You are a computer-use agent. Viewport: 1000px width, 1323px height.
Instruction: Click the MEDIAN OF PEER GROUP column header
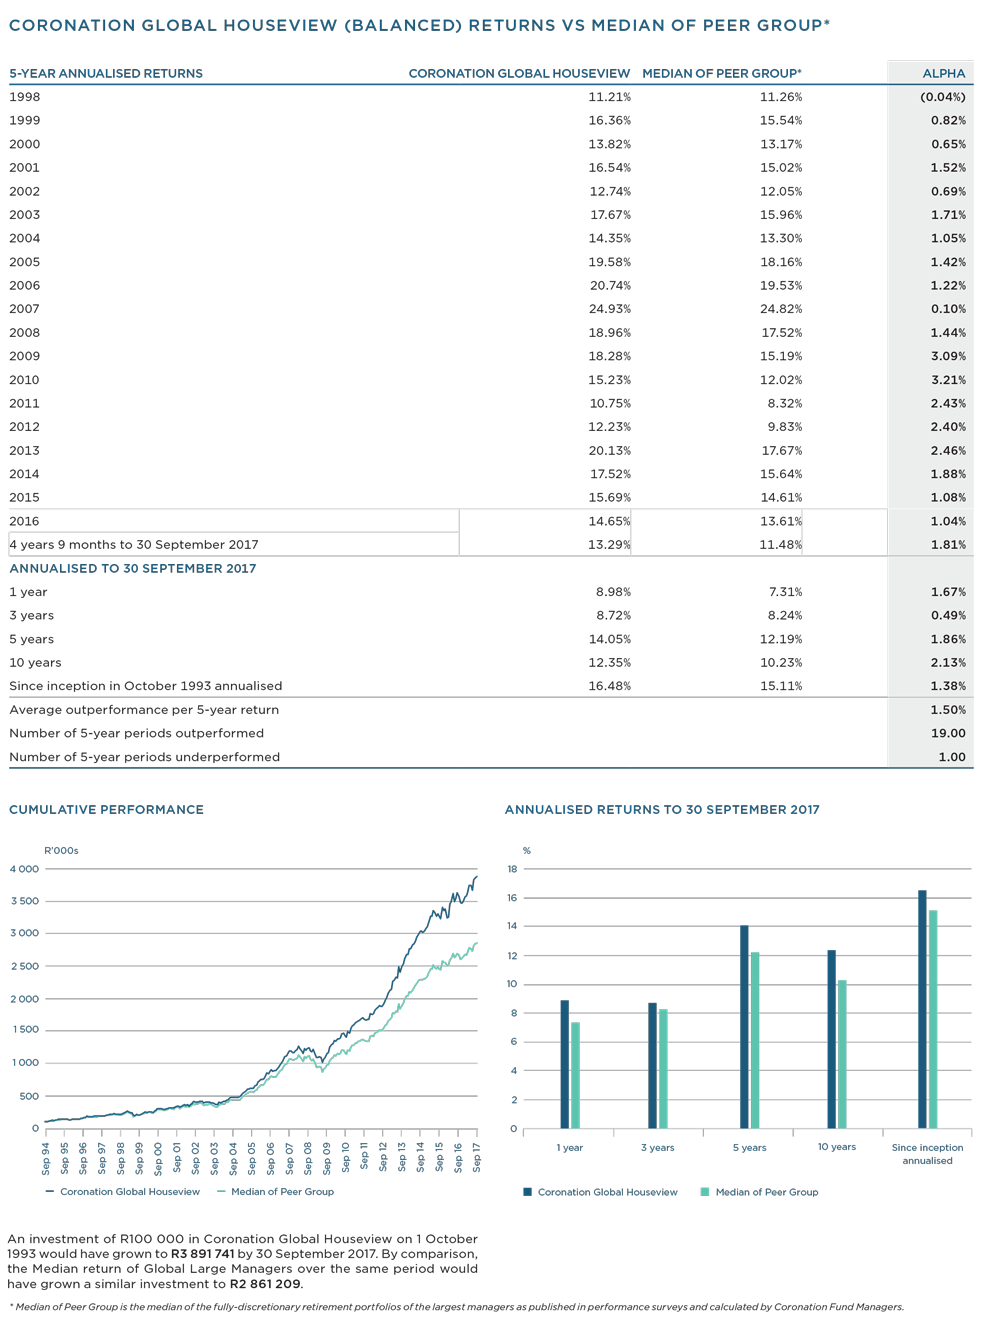coord(721,73)
